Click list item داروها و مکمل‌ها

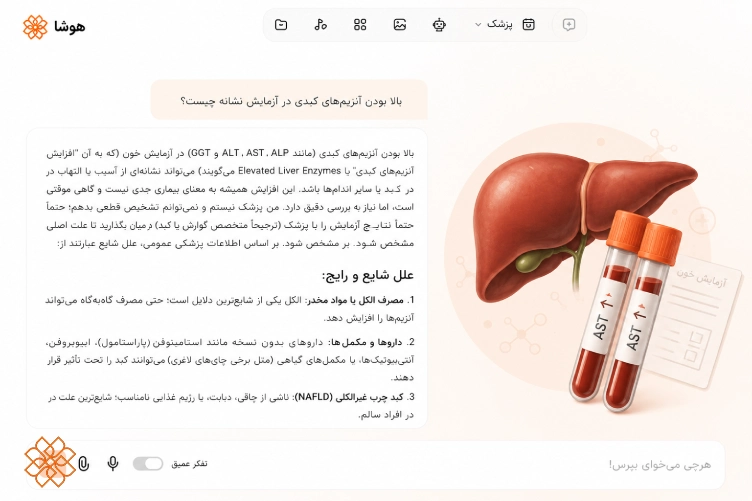[x=229, y=360]
